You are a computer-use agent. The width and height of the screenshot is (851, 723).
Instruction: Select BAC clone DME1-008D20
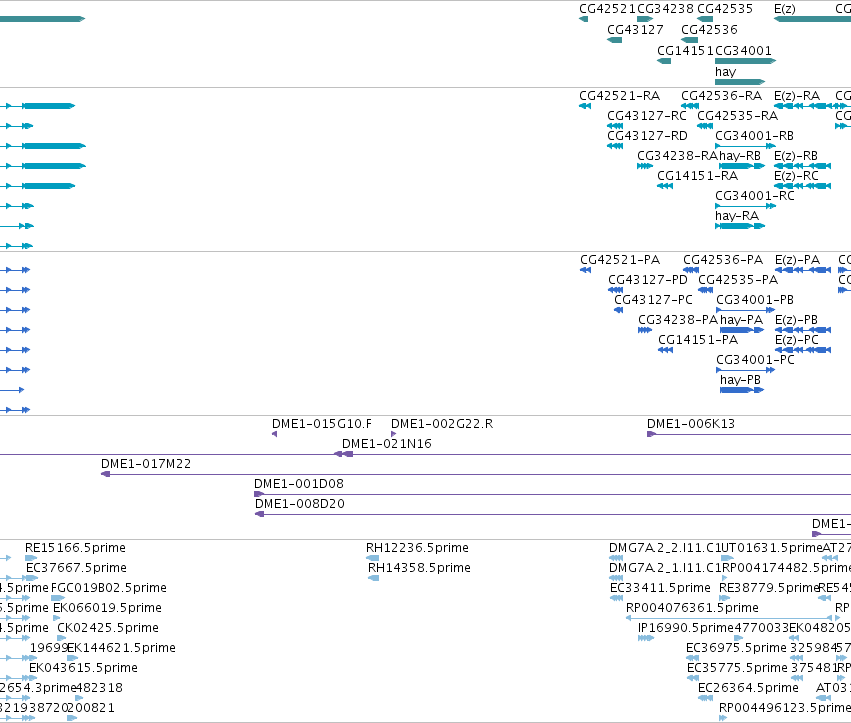pos(300,504)
